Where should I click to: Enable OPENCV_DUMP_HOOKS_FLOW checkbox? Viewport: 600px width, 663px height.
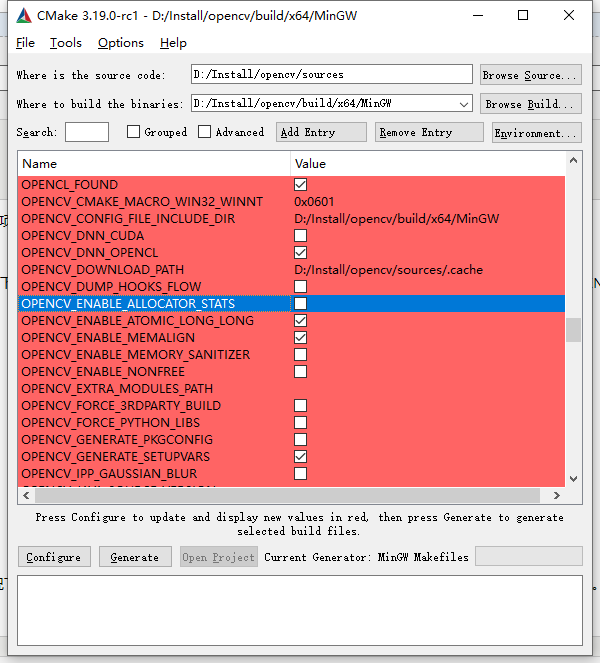tap(301, 286)
